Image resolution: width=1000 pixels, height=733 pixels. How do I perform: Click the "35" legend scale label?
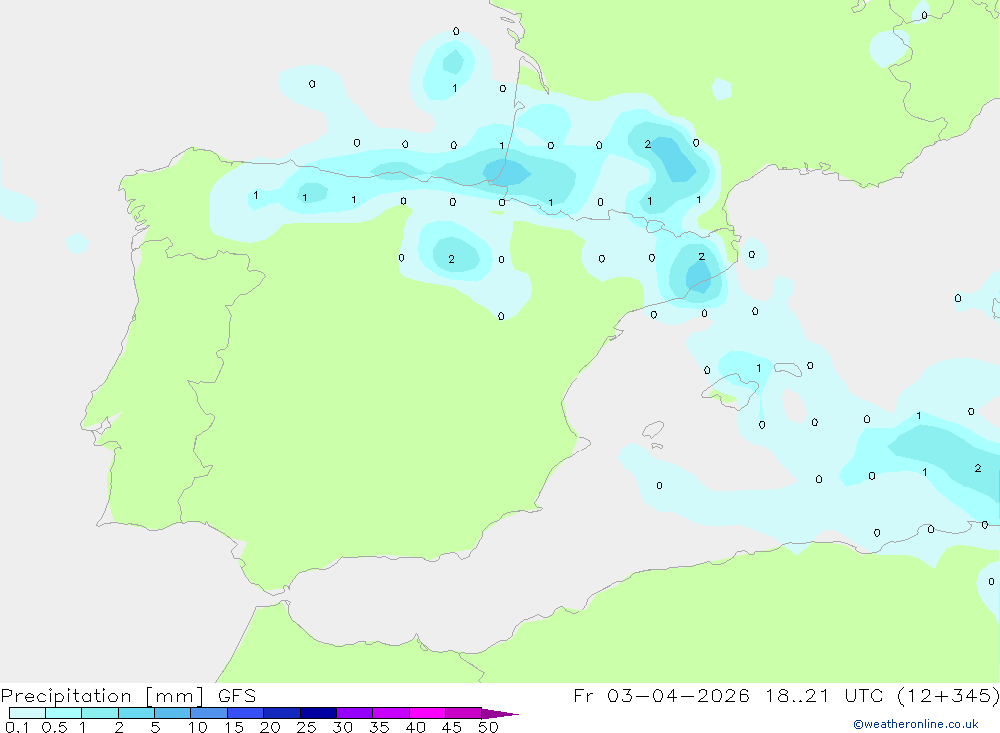(379, 727)
